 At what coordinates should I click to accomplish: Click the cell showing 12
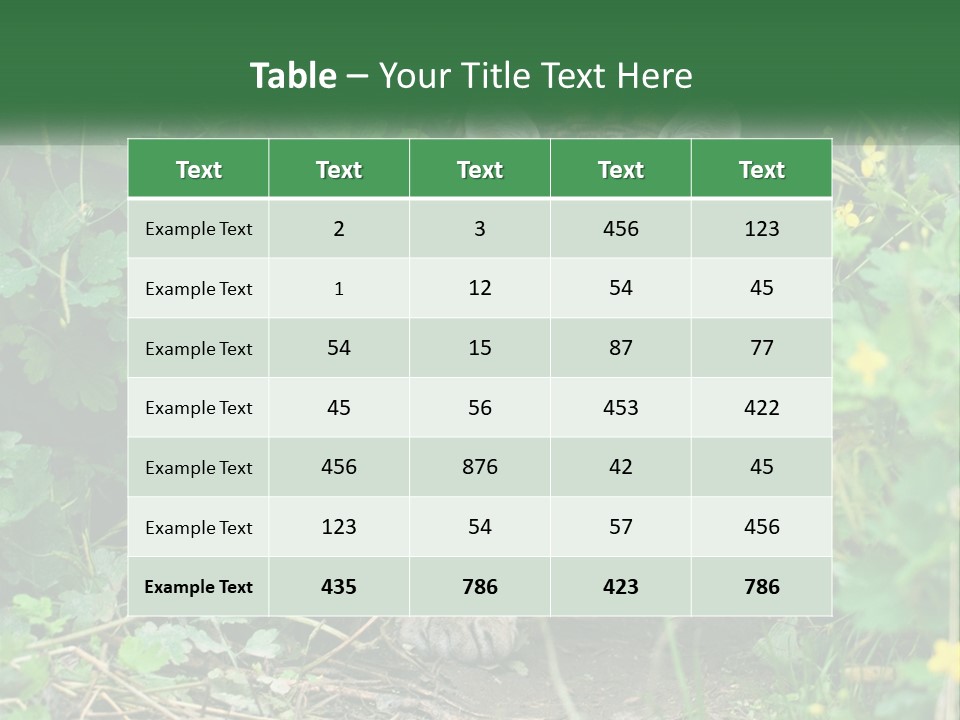point(480,288)
